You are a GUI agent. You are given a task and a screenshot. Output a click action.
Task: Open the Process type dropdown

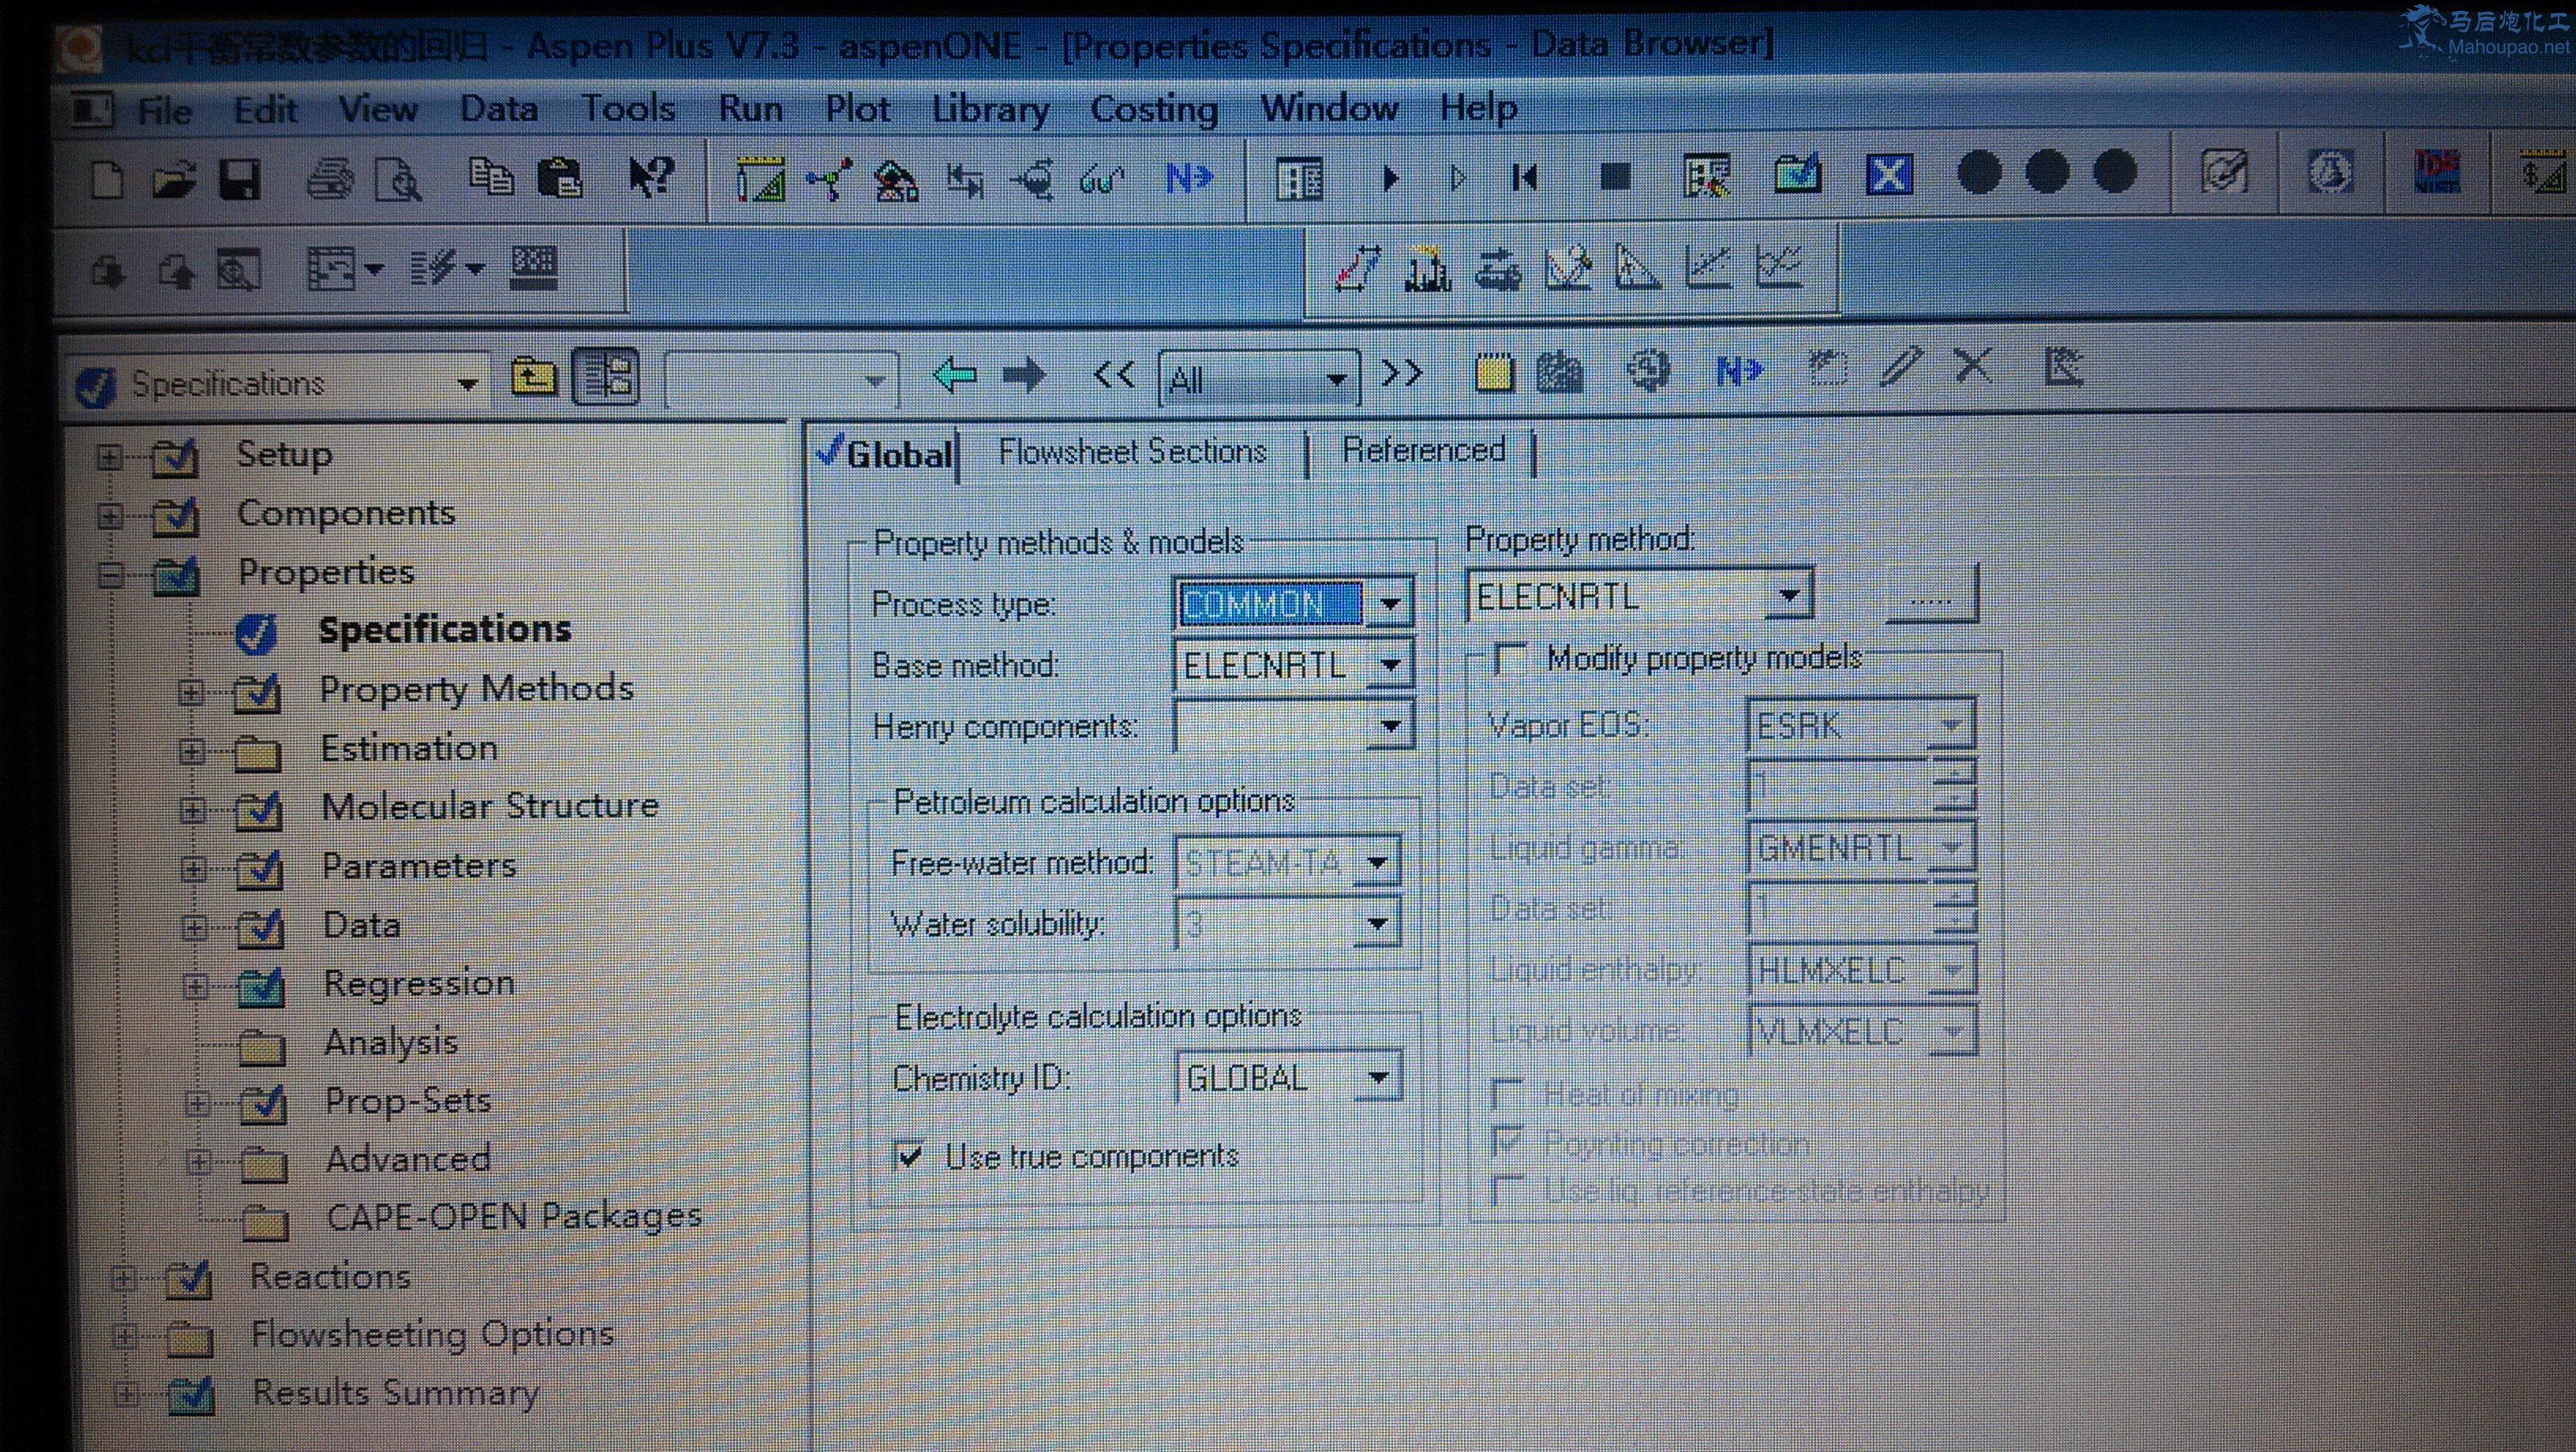click(1389, 604)
